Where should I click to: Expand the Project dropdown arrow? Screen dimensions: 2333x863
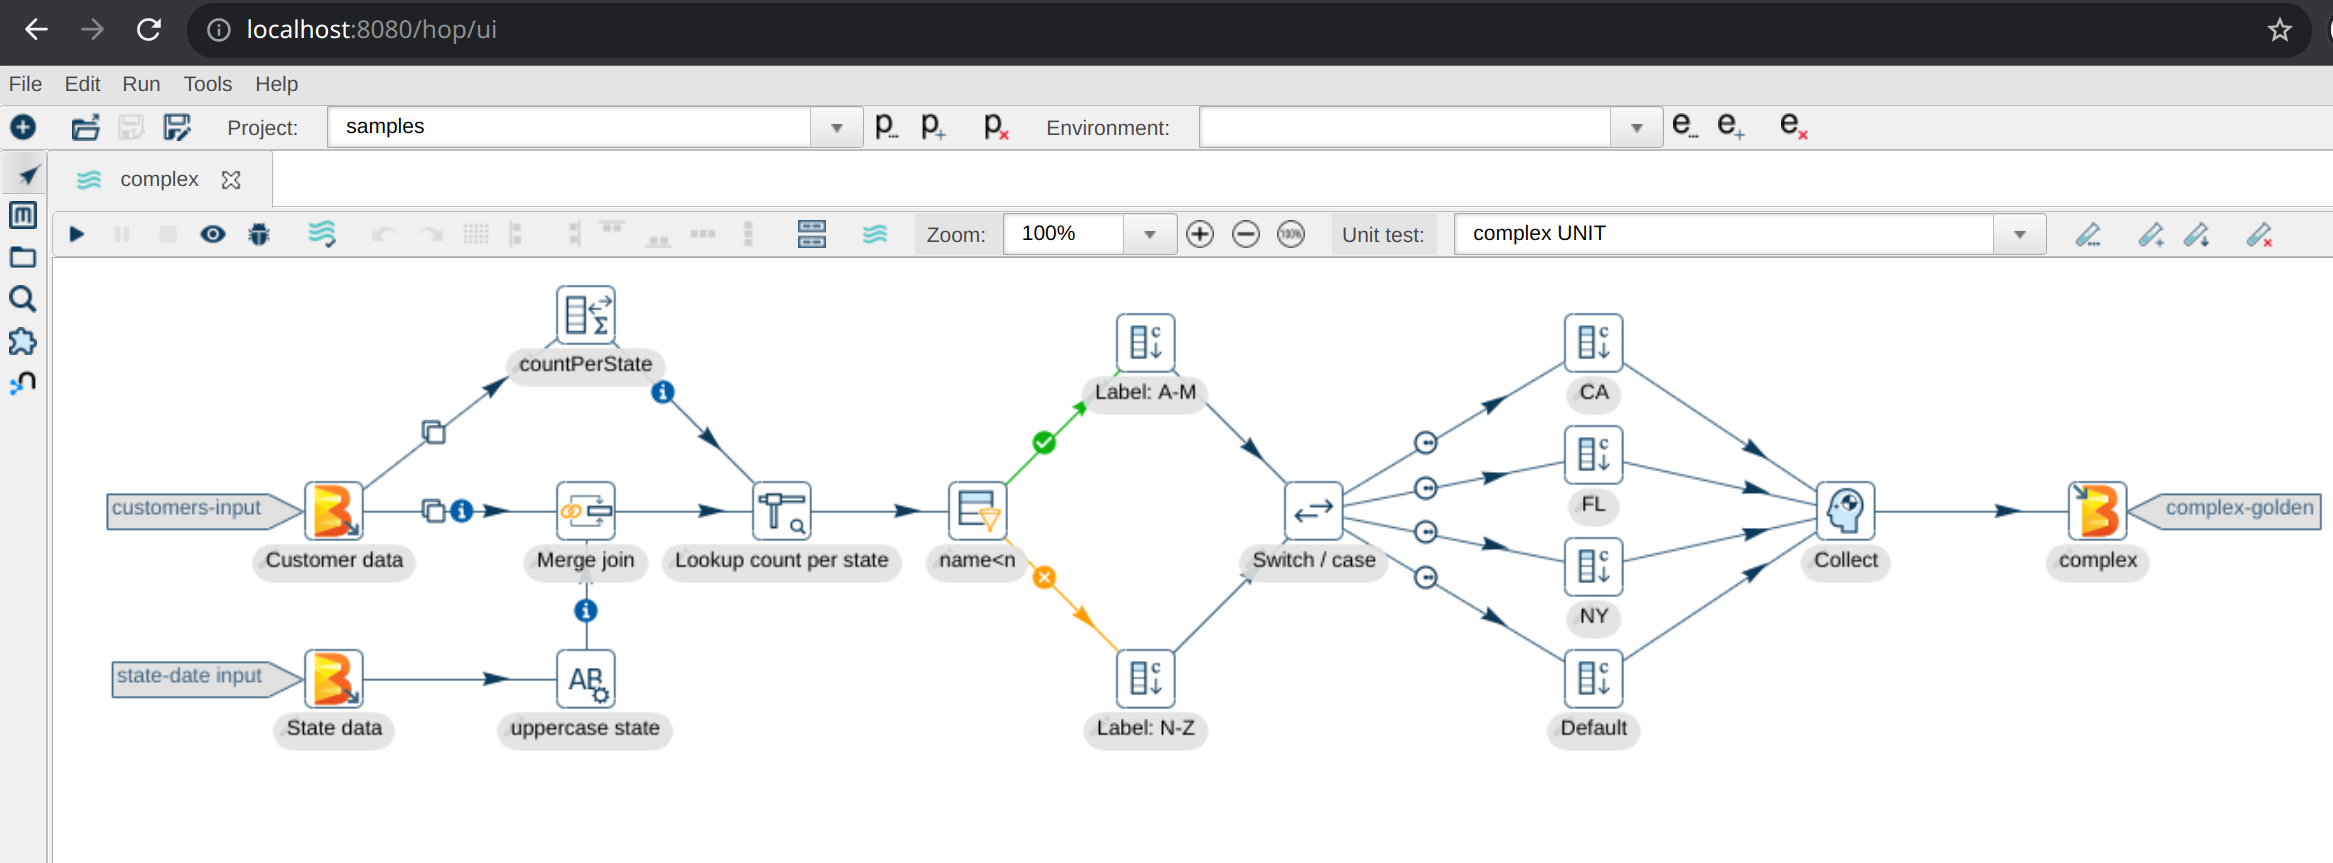tap(837, 128)
